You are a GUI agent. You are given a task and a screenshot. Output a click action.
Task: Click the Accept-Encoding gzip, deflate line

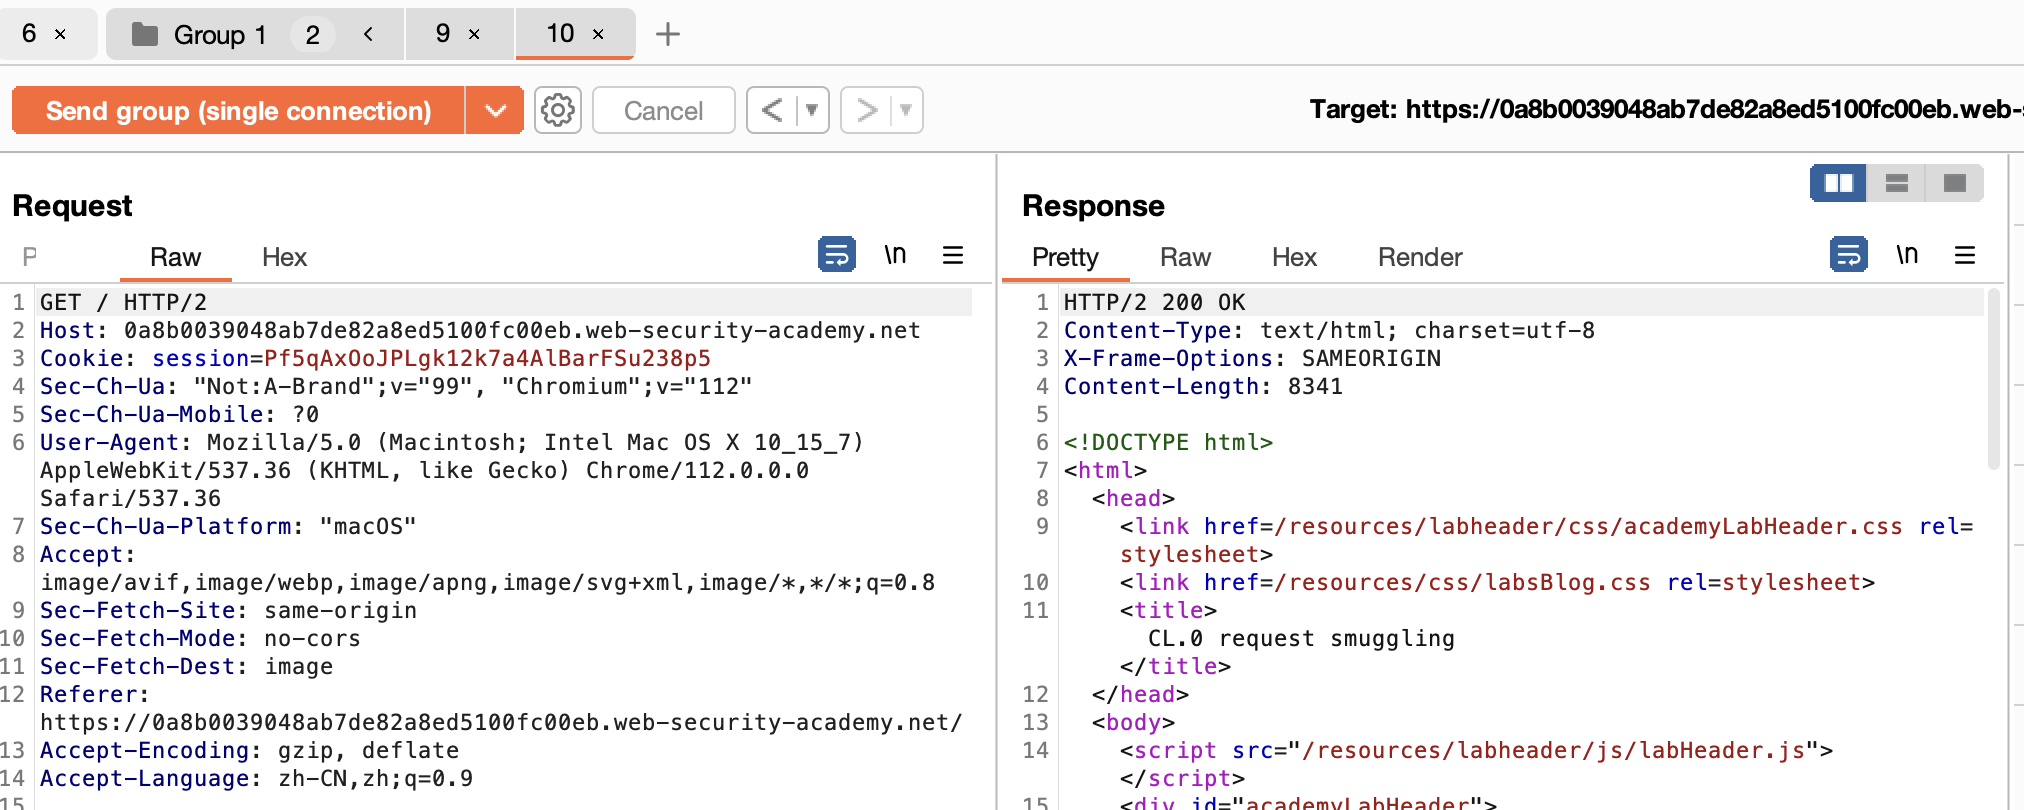249,750
